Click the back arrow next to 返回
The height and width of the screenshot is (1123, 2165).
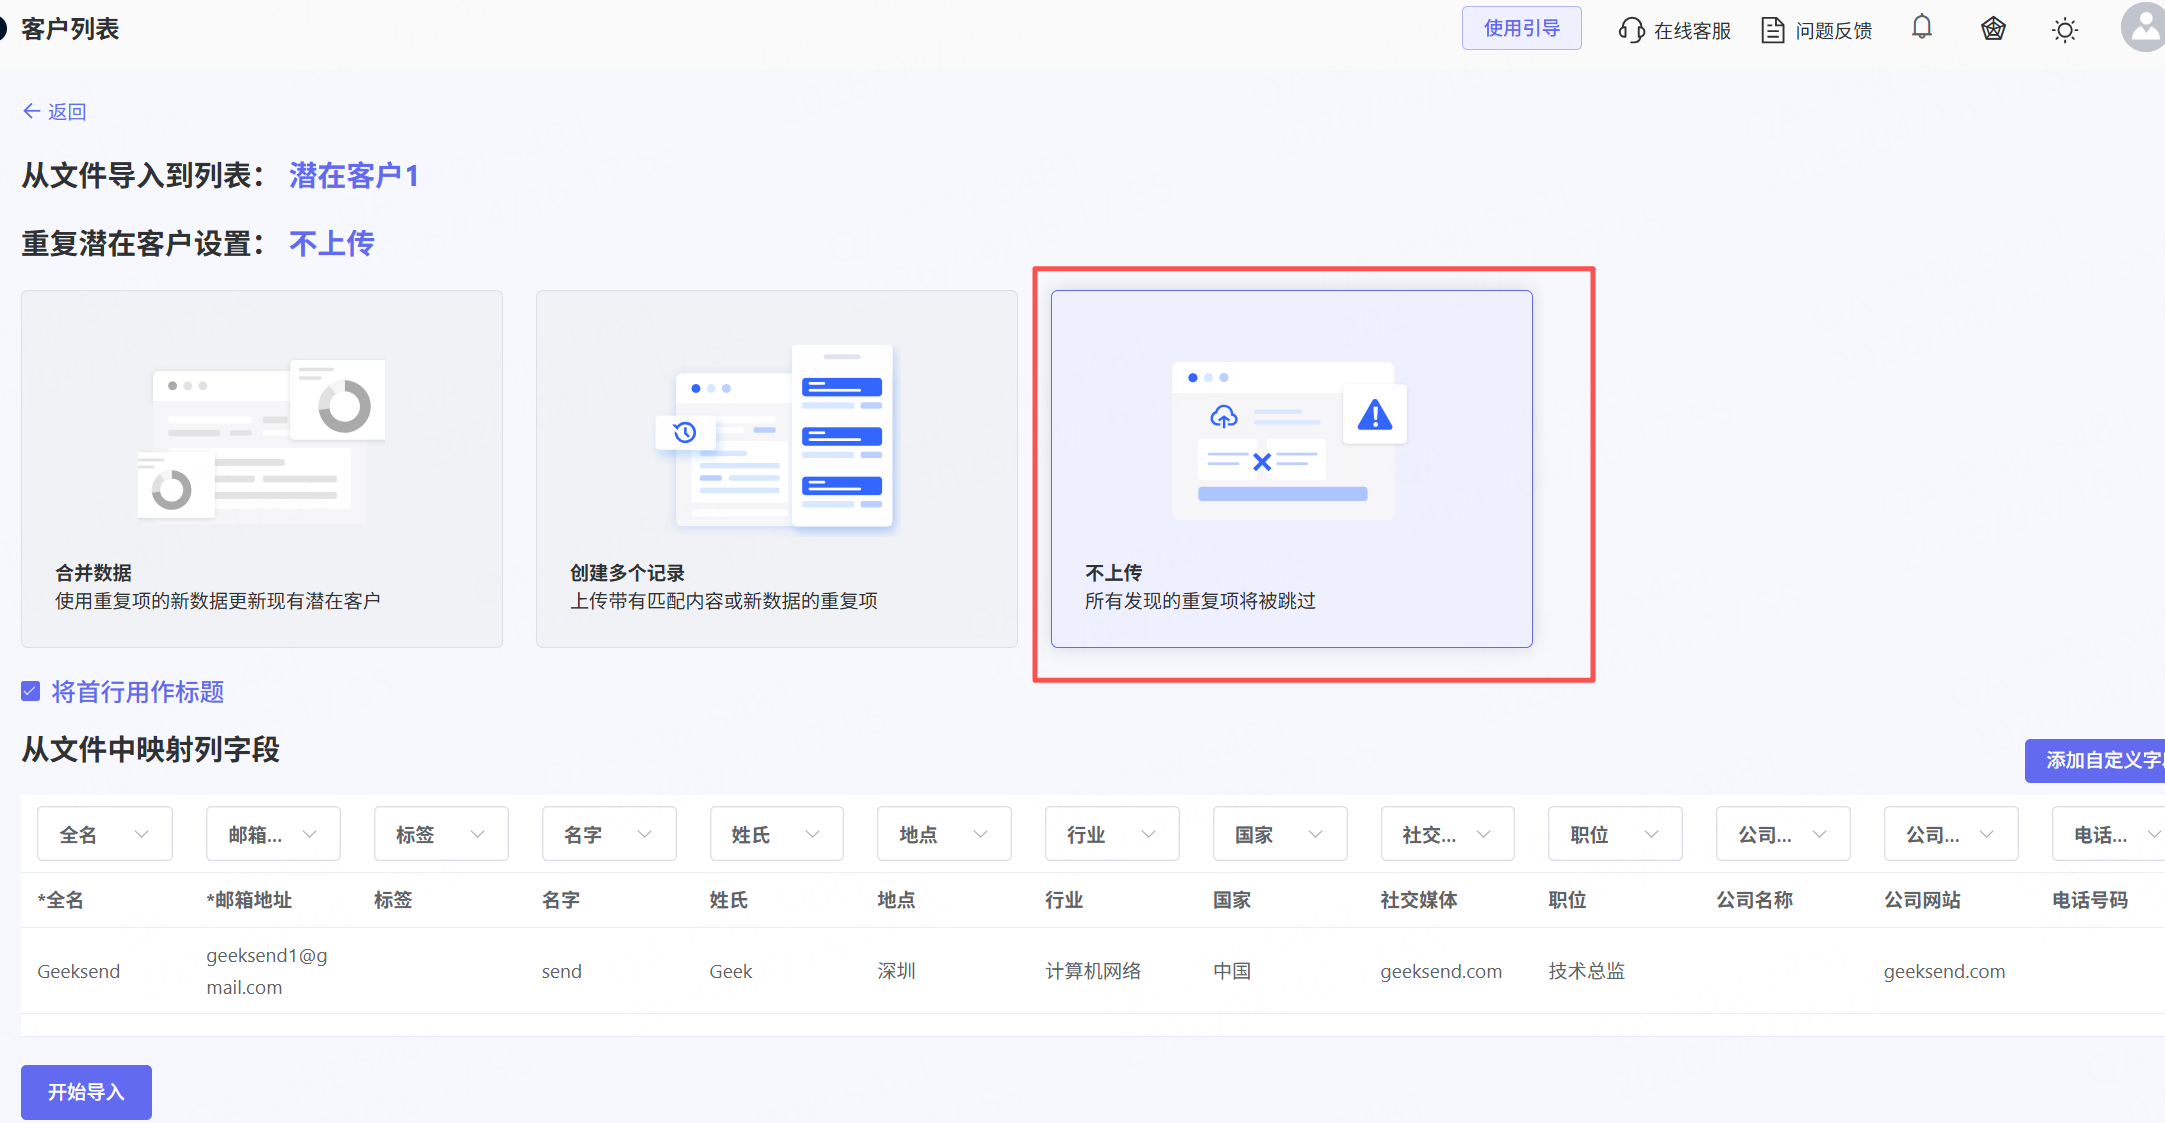[32, 111]
